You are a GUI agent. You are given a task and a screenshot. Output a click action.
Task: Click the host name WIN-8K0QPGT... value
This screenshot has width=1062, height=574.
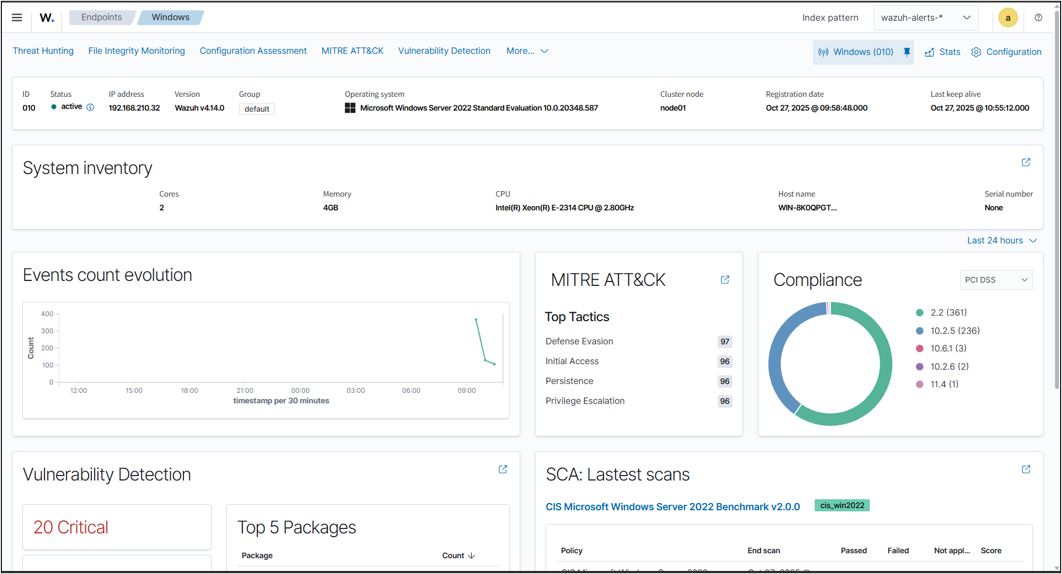(807, 208)
